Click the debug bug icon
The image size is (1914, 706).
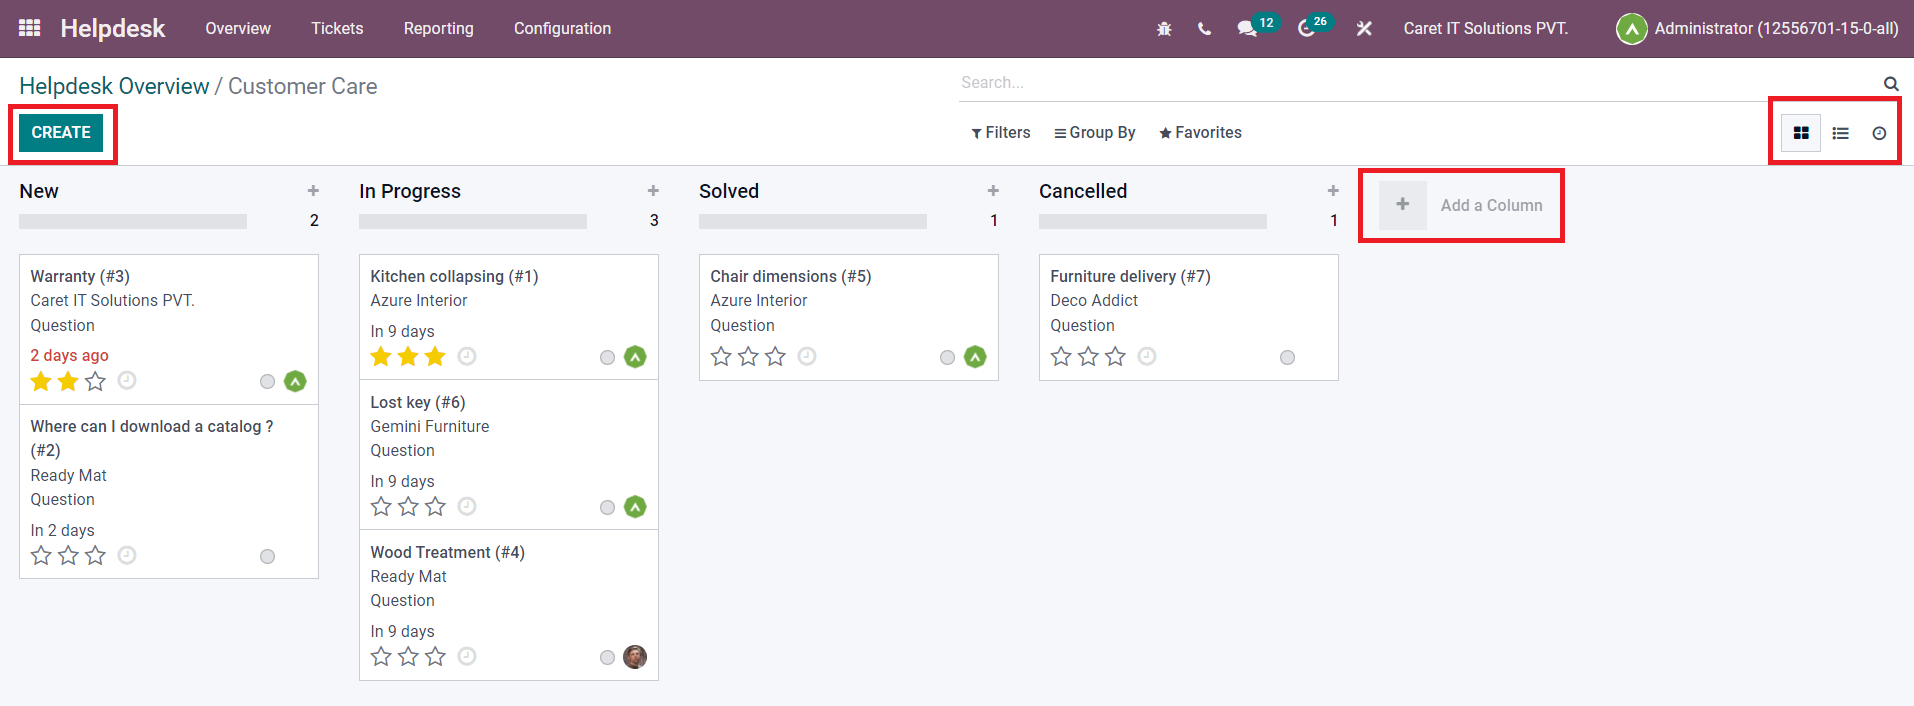pyautogui.click(x=1164, y=29)
